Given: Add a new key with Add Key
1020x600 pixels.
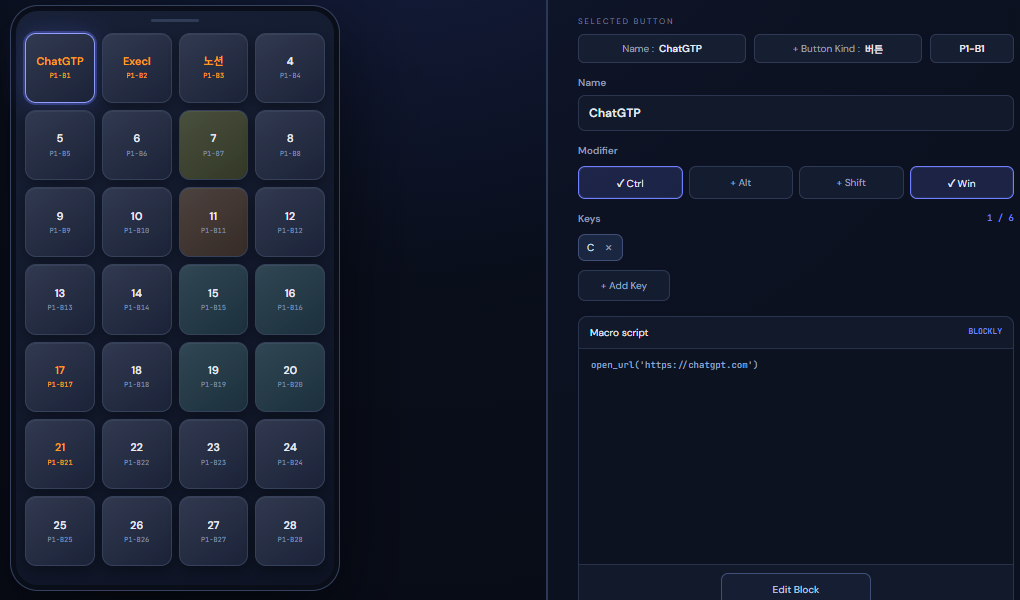Looking at the screenshot, I should pyautogui.click(x=624, y=286).
